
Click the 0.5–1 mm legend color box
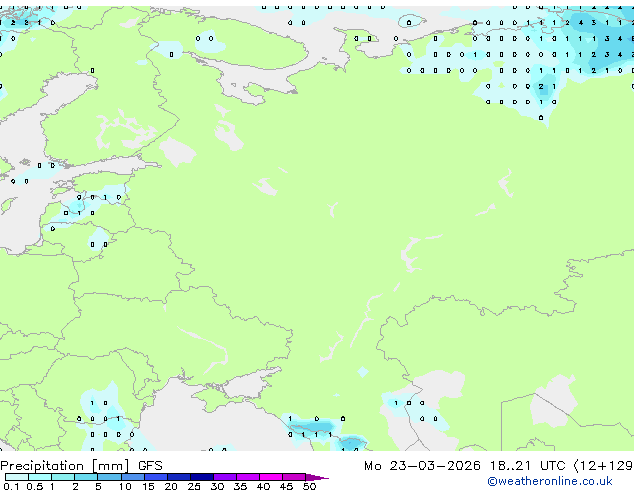click(40, 477)
